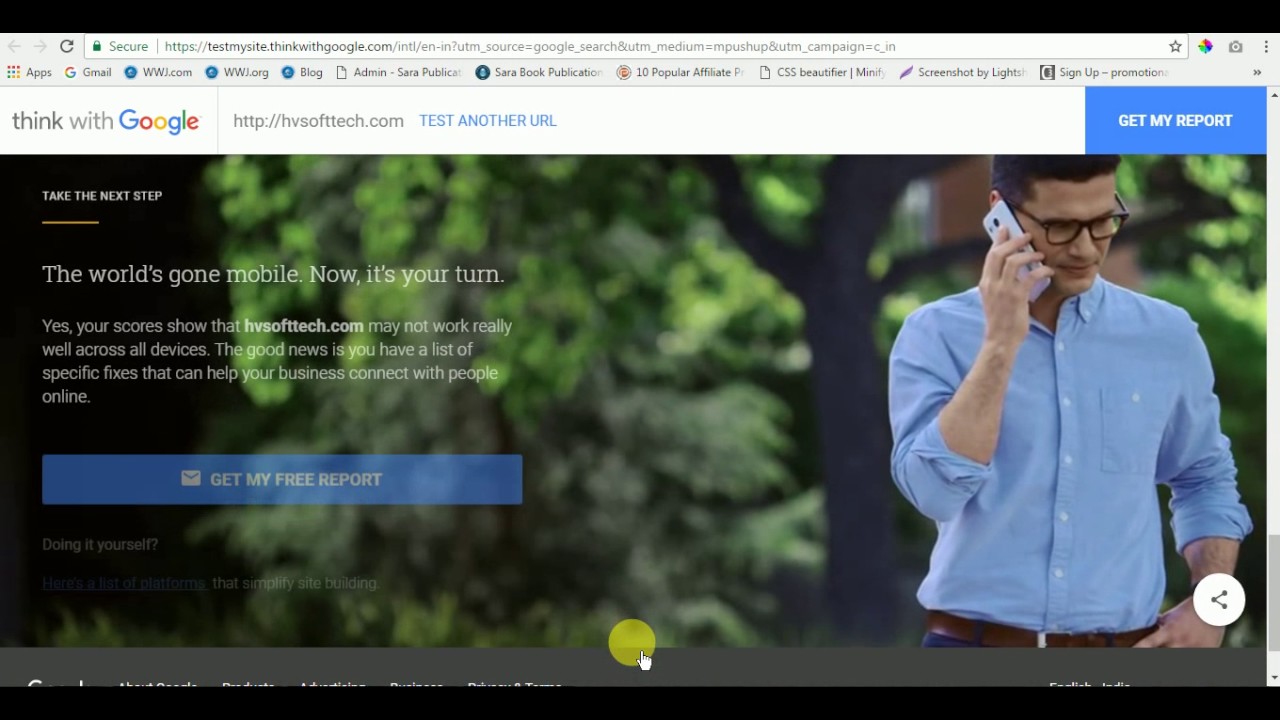
Task: Click the http://hvsofttech.com URL field
Action: [318, 121]
